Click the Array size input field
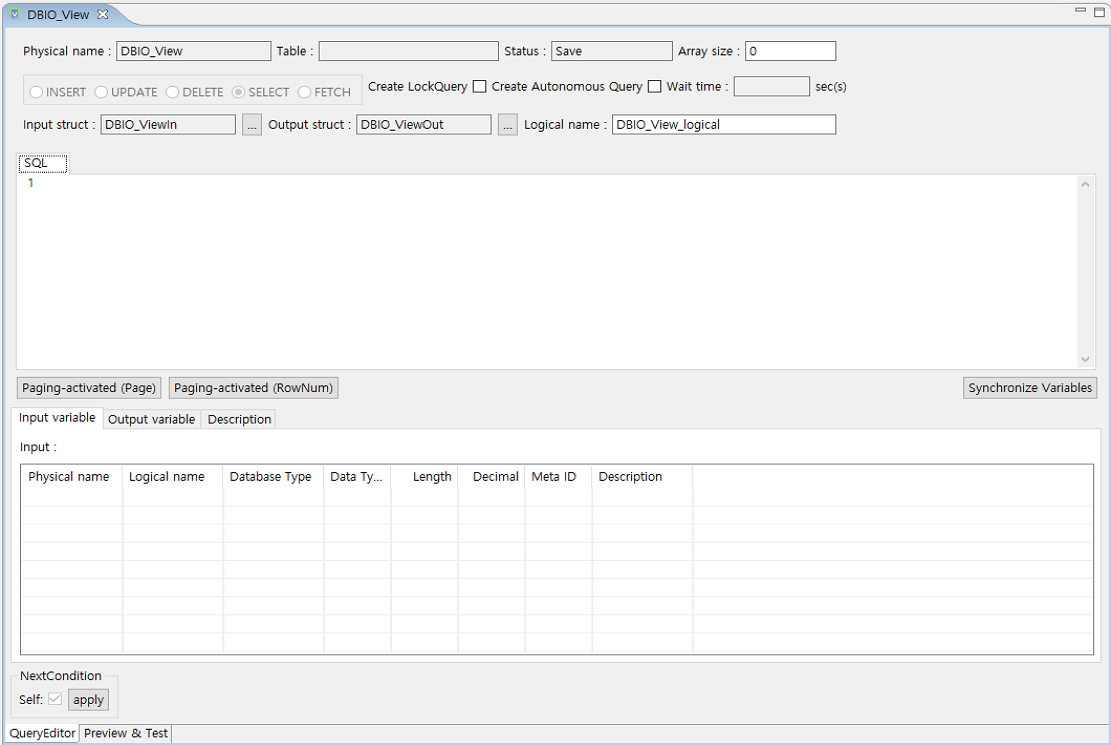 click(789, 51)
